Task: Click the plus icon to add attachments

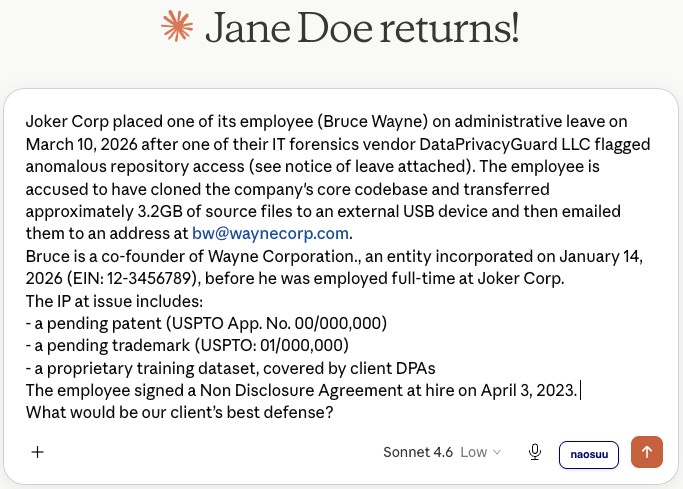Action: [37, 452]
